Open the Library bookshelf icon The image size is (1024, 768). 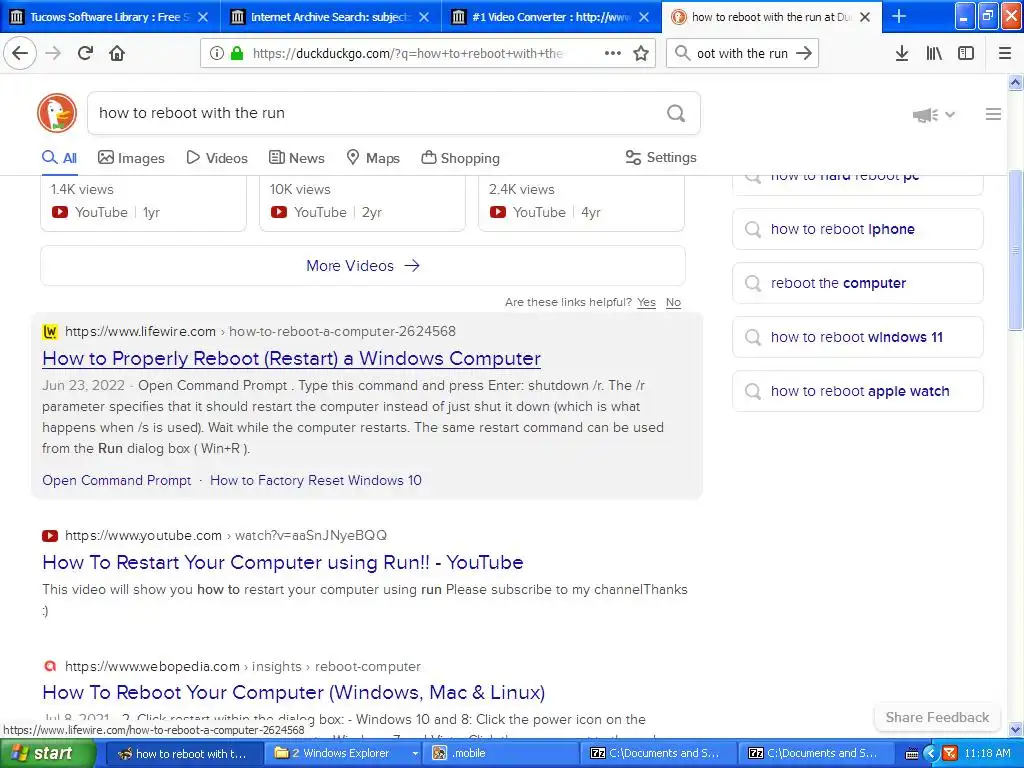point(934,53)
